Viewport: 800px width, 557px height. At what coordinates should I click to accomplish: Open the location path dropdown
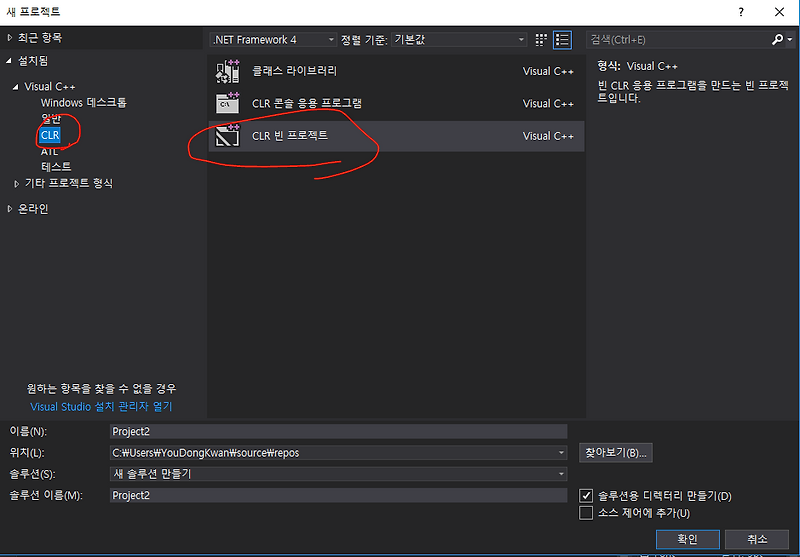click(561, 452)
